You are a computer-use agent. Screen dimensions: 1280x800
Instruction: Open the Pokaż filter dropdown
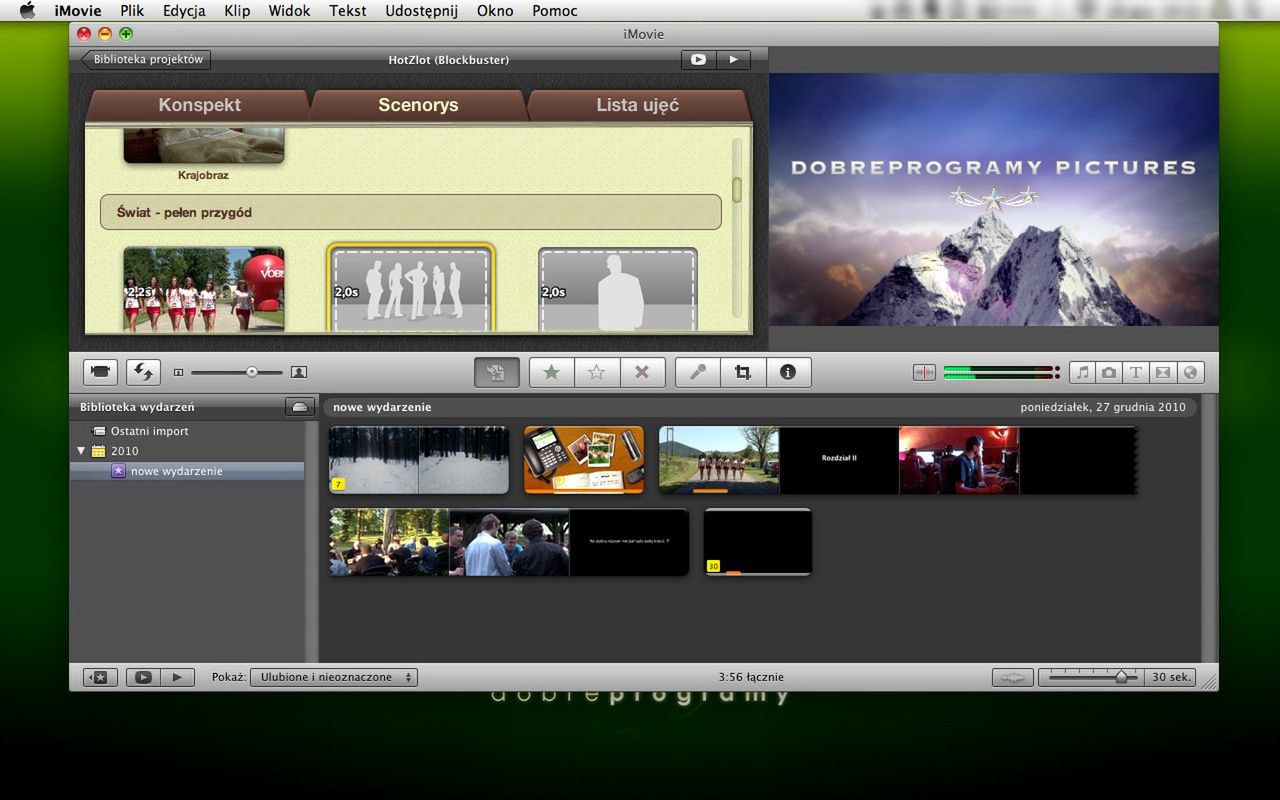point(334,677)
